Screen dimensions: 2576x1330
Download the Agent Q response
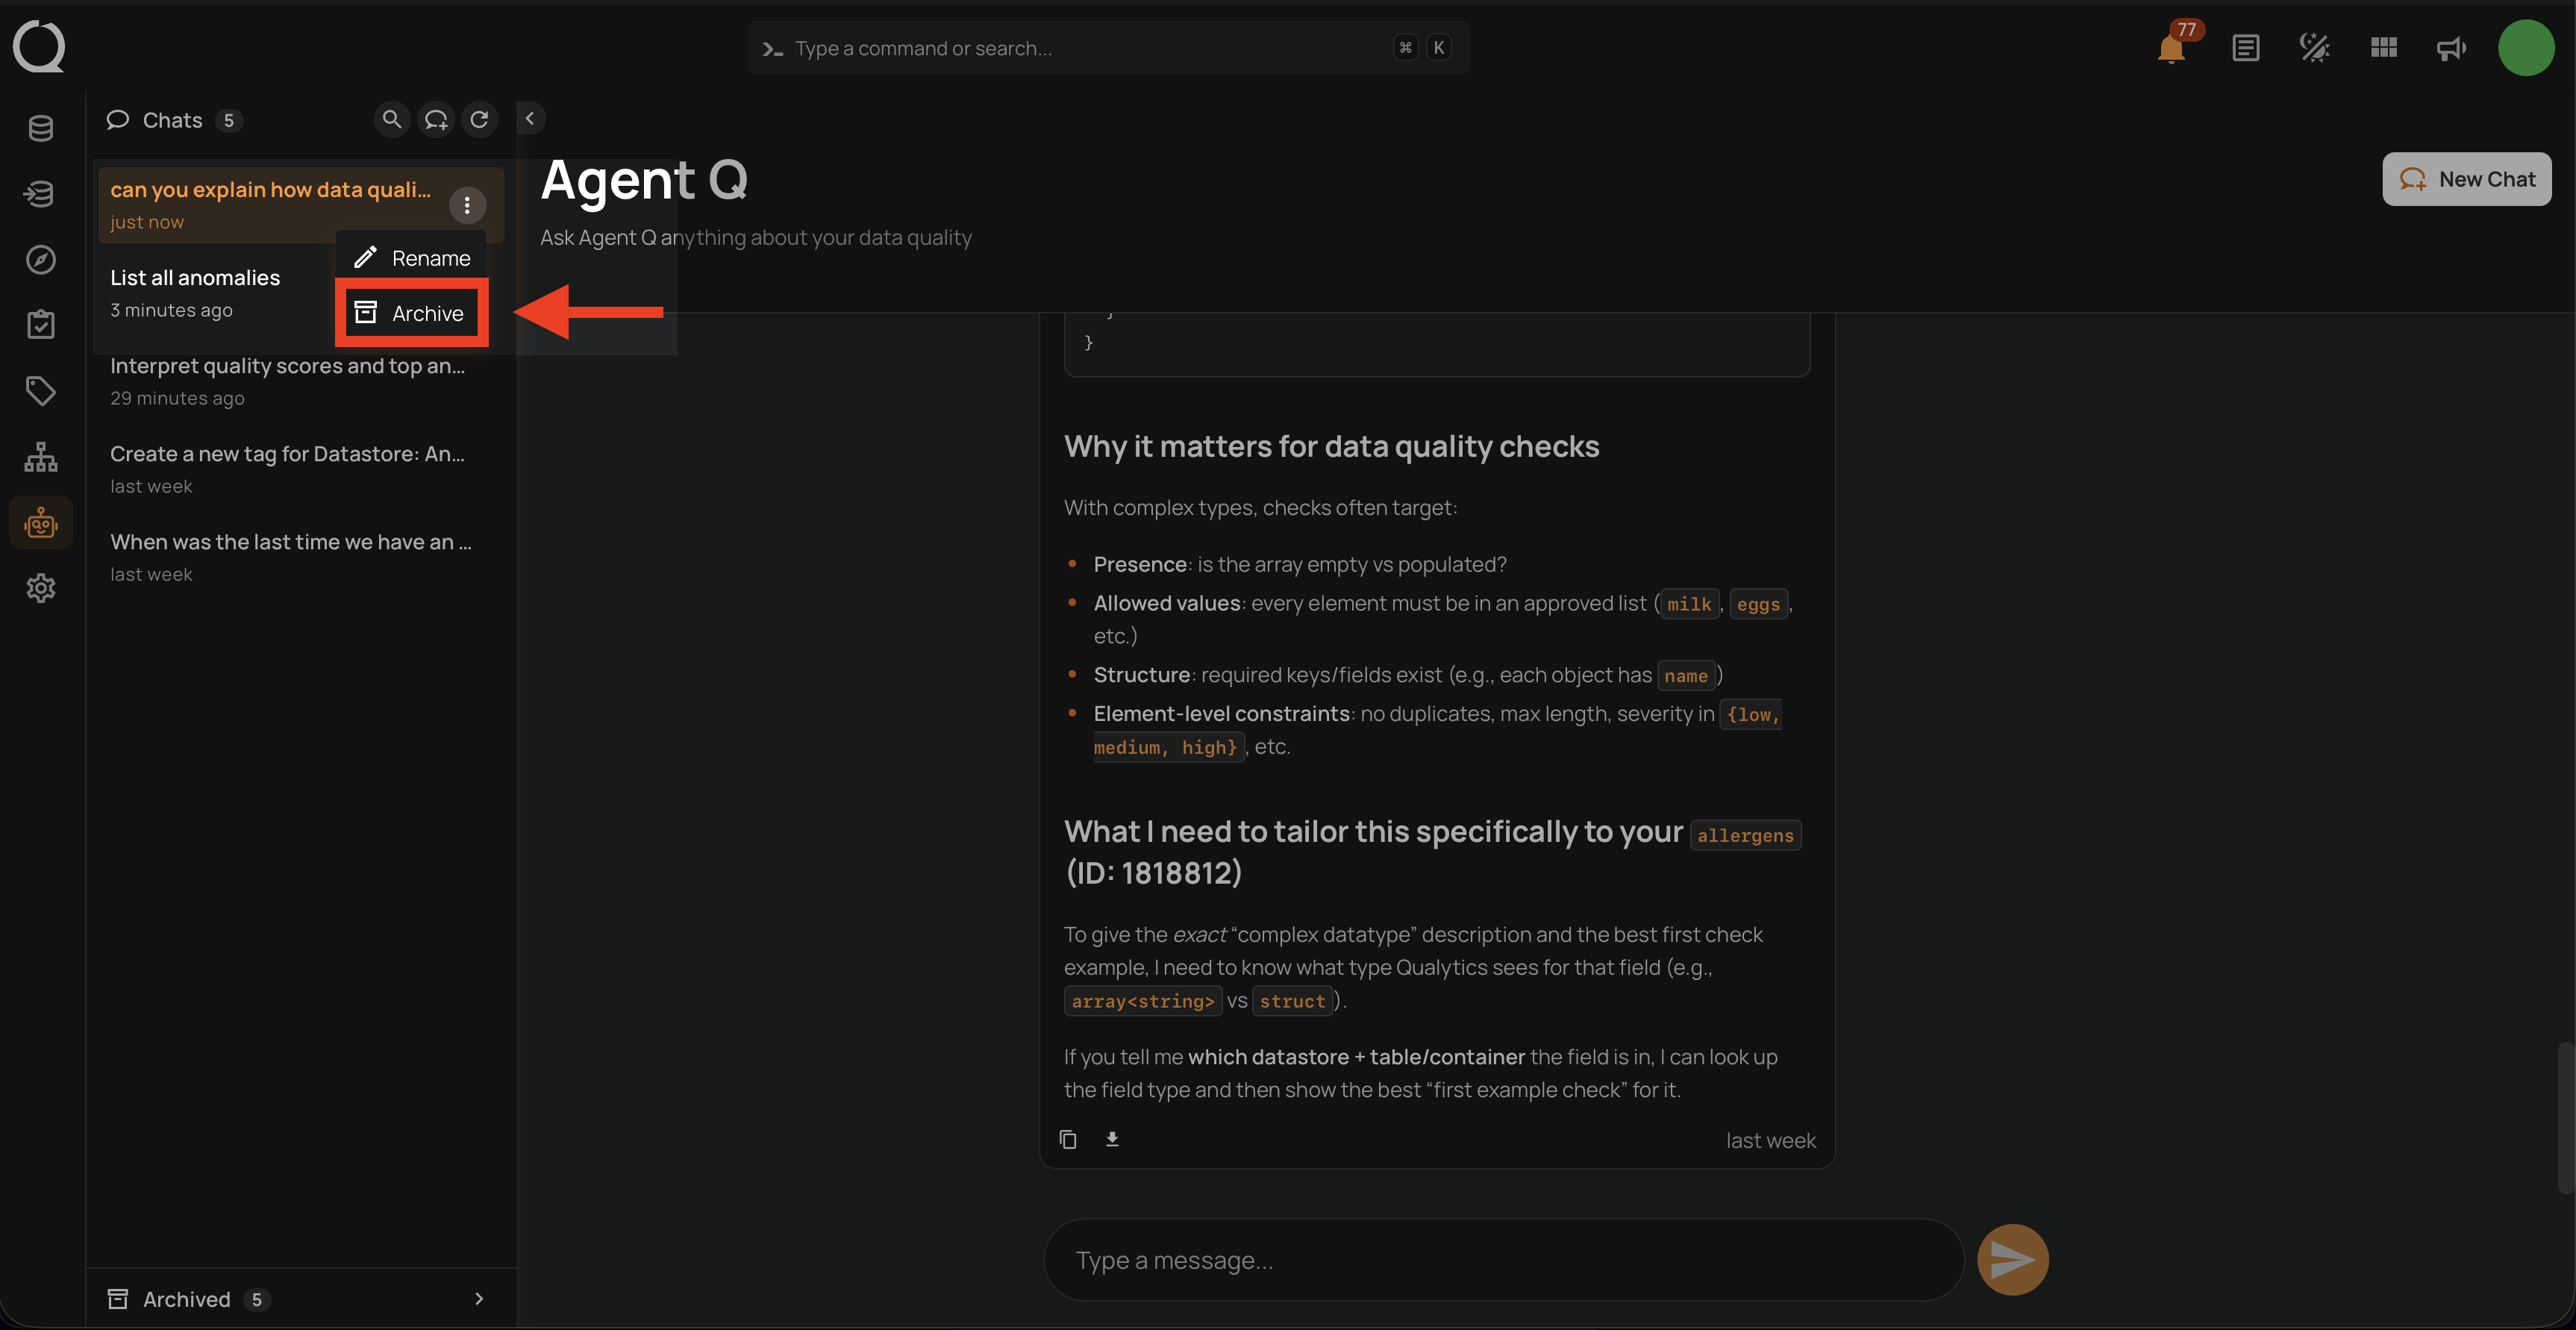coord(1112,1139)
